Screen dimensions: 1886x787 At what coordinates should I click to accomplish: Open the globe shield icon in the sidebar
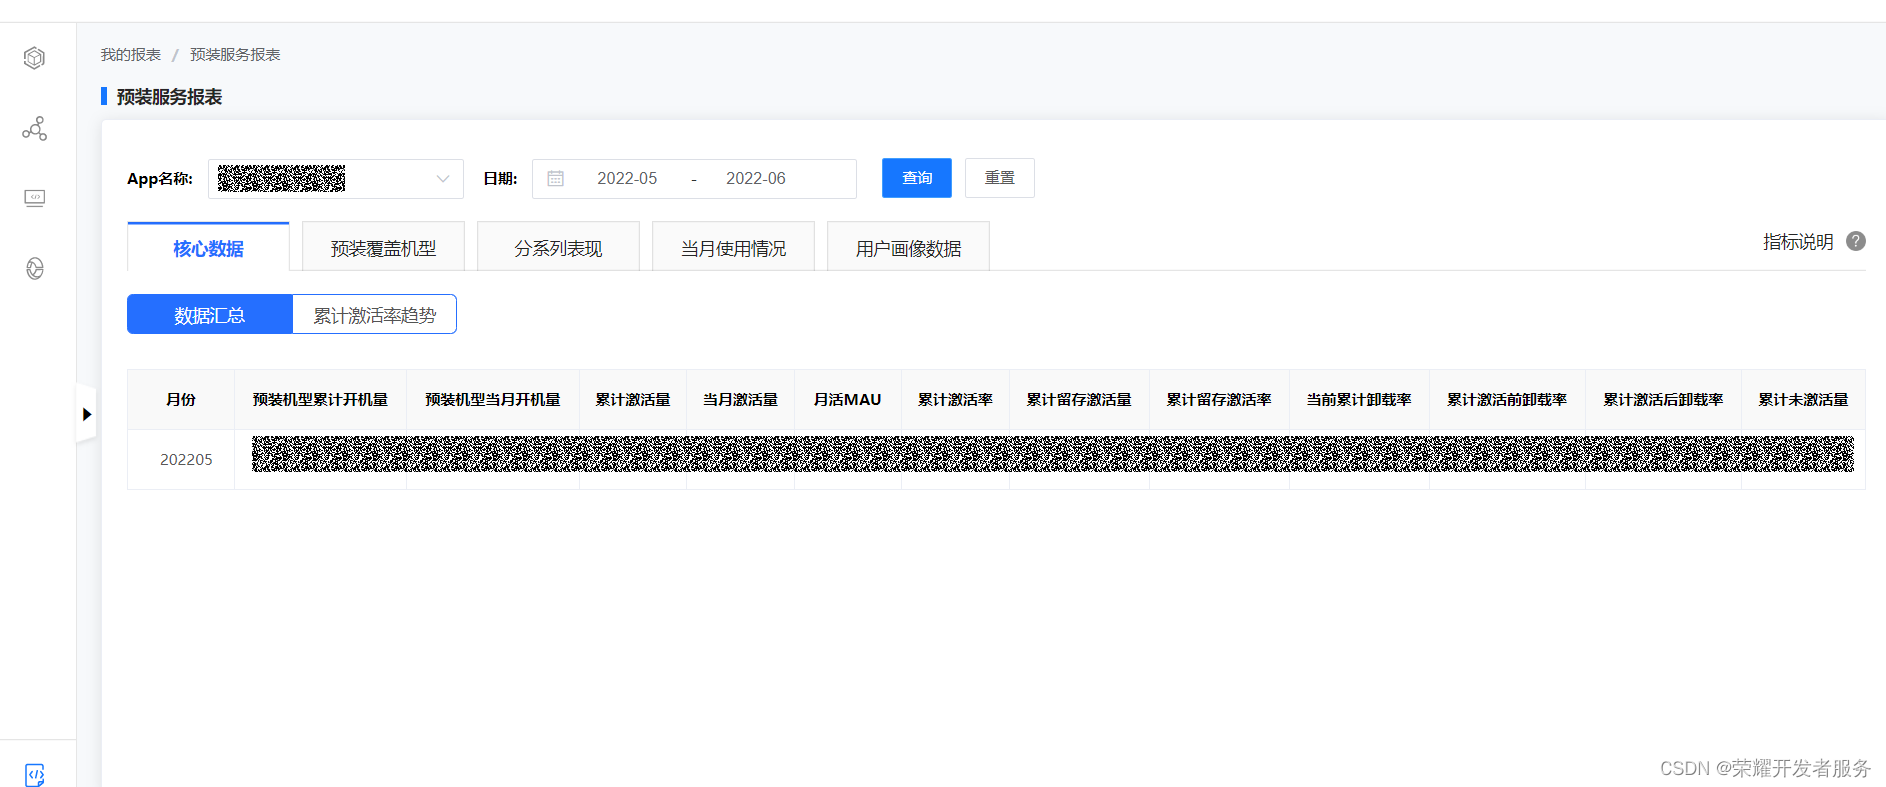click(35, 268)
